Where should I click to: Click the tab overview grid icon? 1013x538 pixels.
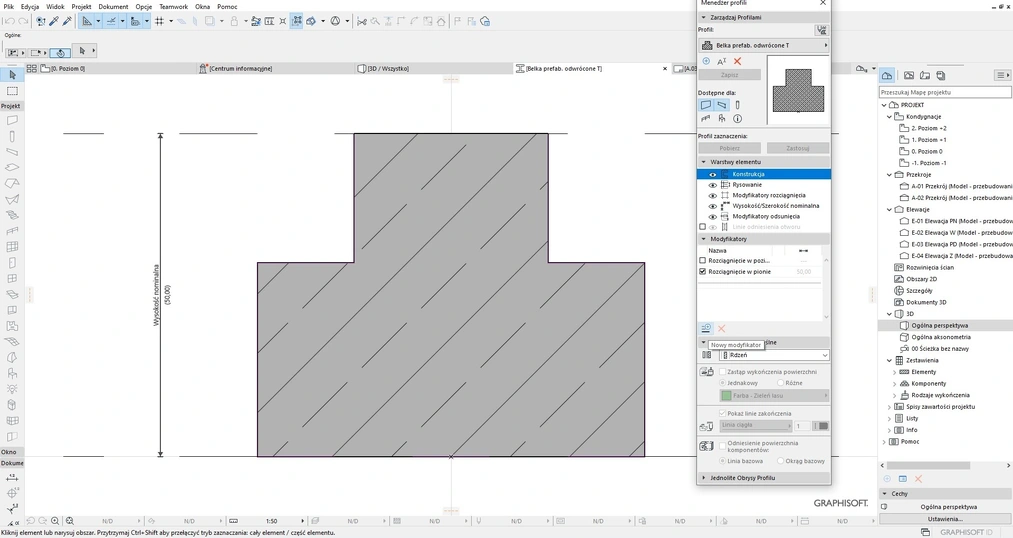[31, 68]
